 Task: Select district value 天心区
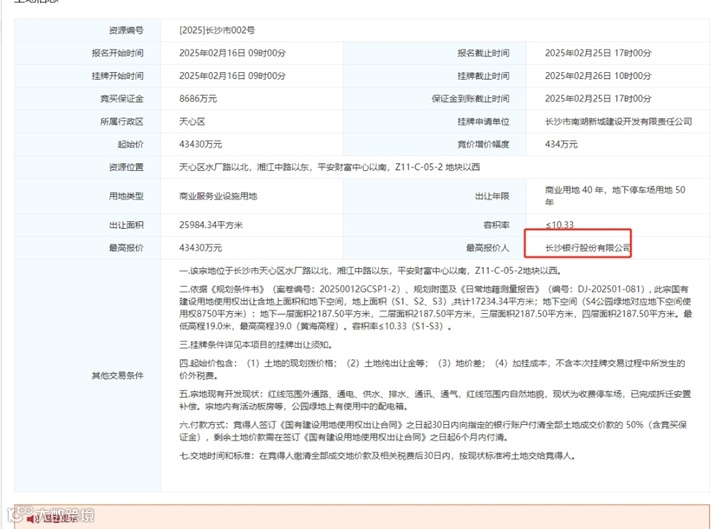coord(192,122)
